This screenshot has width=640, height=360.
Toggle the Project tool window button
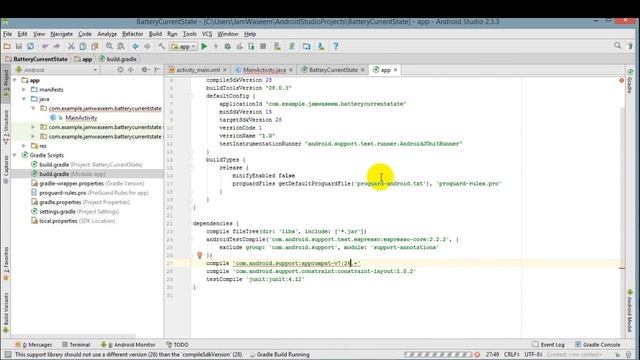tap(6, 85)
